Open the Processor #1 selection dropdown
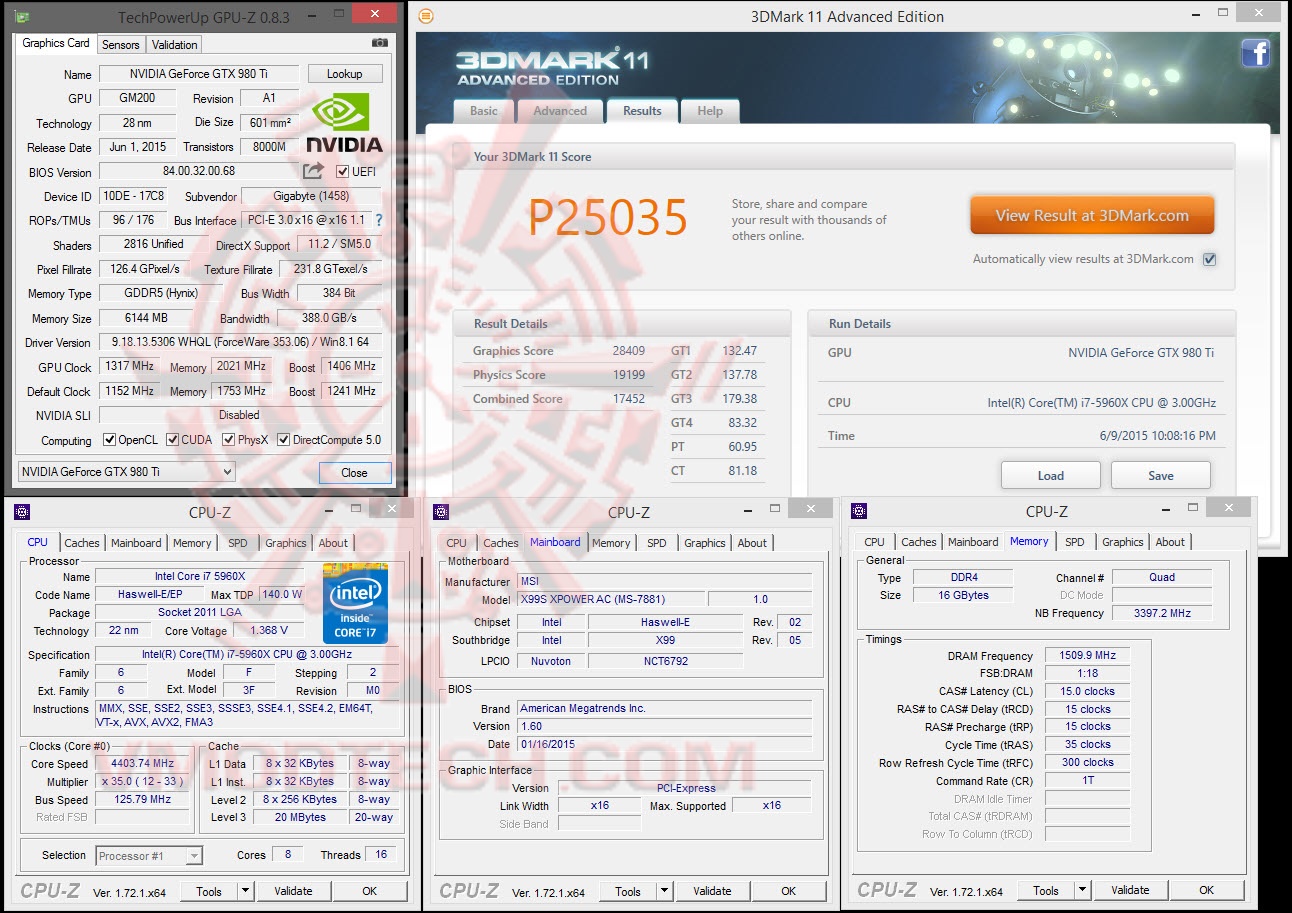 [150, 855]
